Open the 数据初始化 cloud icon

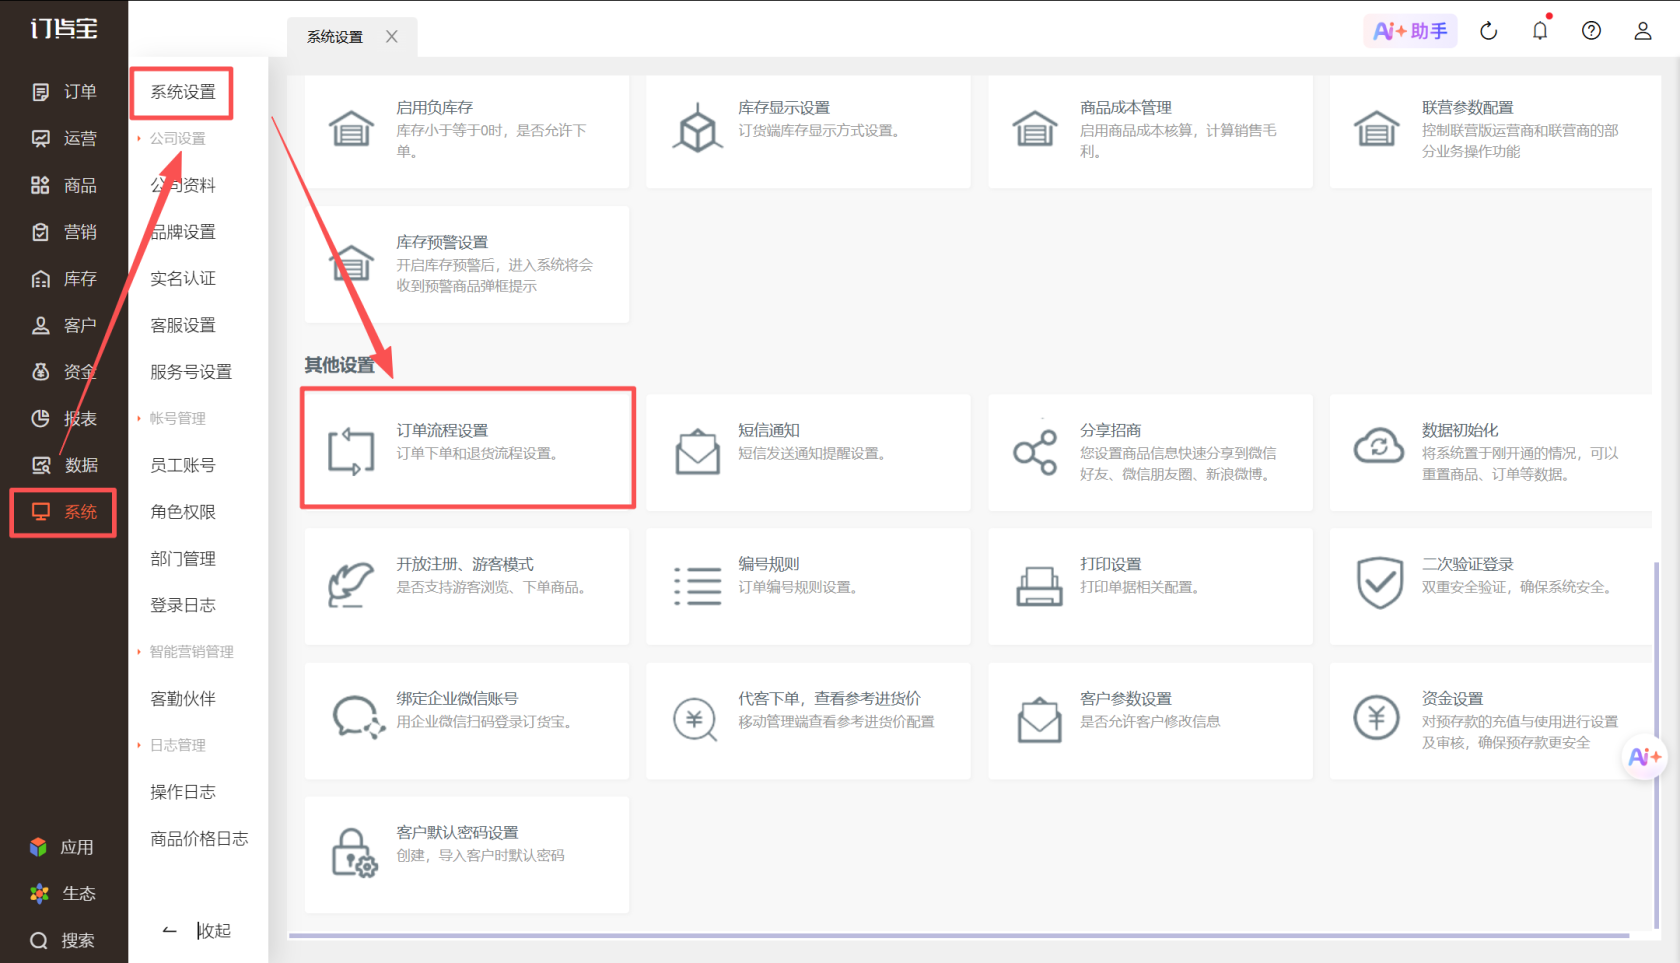(x=1378, y=446)
